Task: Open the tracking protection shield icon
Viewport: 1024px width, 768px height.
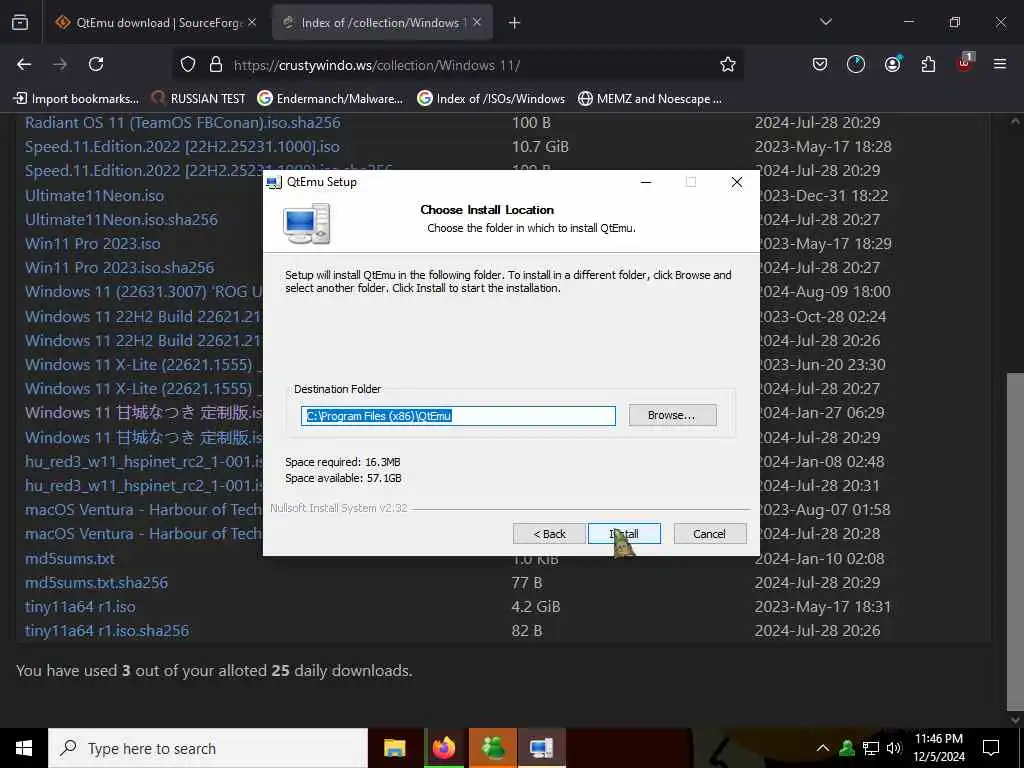Action: 188,65
